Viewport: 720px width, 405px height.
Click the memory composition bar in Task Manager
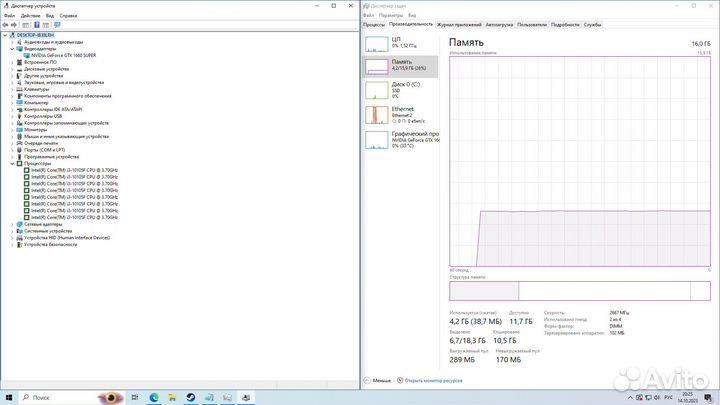pyautogui.click(x=580, y=291)
